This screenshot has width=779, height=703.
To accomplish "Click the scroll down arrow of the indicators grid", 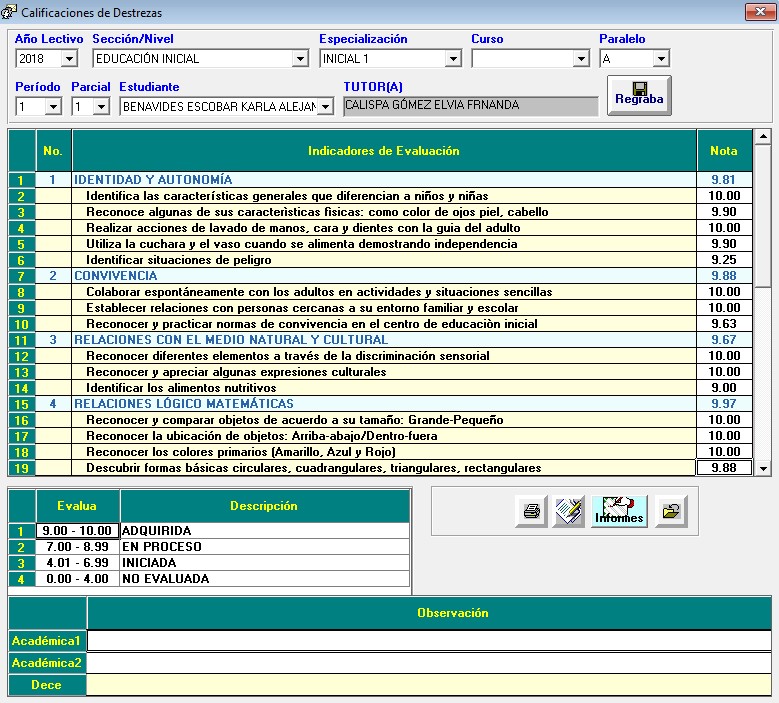I will click(x=763, y=468).
